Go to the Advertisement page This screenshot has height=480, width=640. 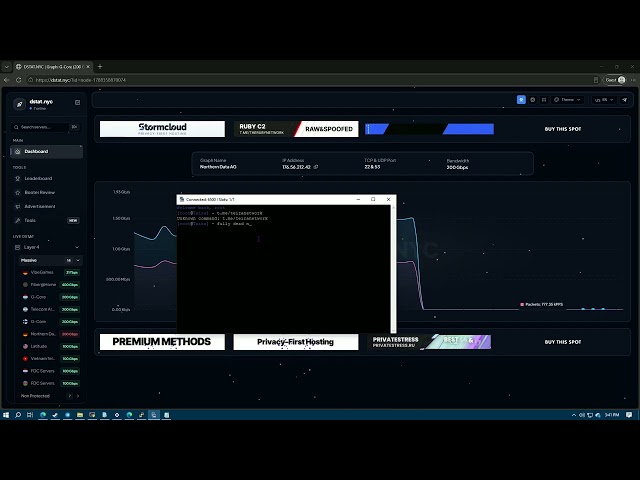tap(40, 206)
